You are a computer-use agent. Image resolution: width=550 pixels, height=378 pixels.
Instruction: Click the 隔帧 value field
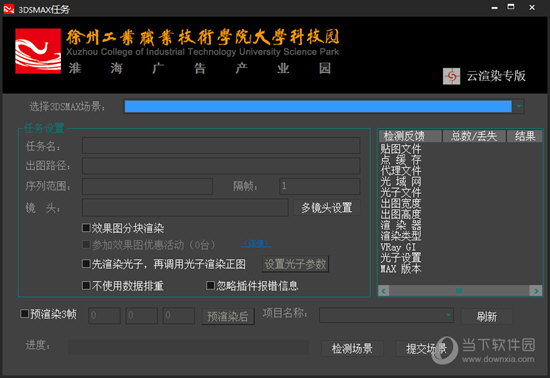click(320, 186)
